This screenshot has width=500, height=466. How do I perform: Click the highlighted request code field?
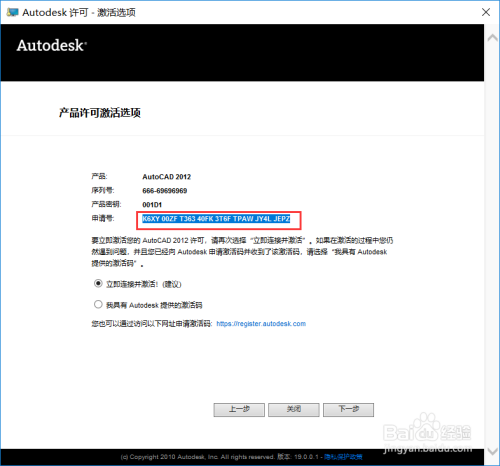coord(216,219)
